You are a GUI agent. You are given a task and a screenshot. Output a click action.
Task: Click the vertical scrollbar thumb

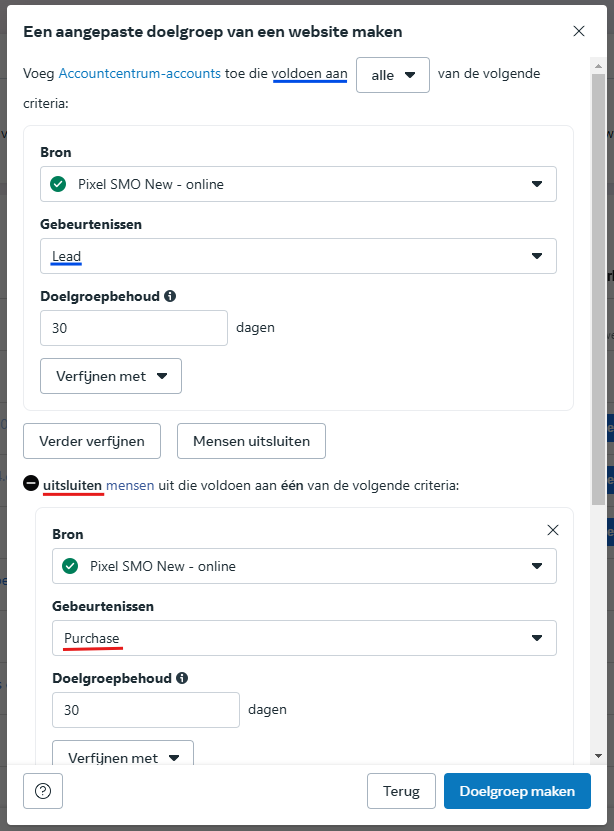tap(598, 289)
